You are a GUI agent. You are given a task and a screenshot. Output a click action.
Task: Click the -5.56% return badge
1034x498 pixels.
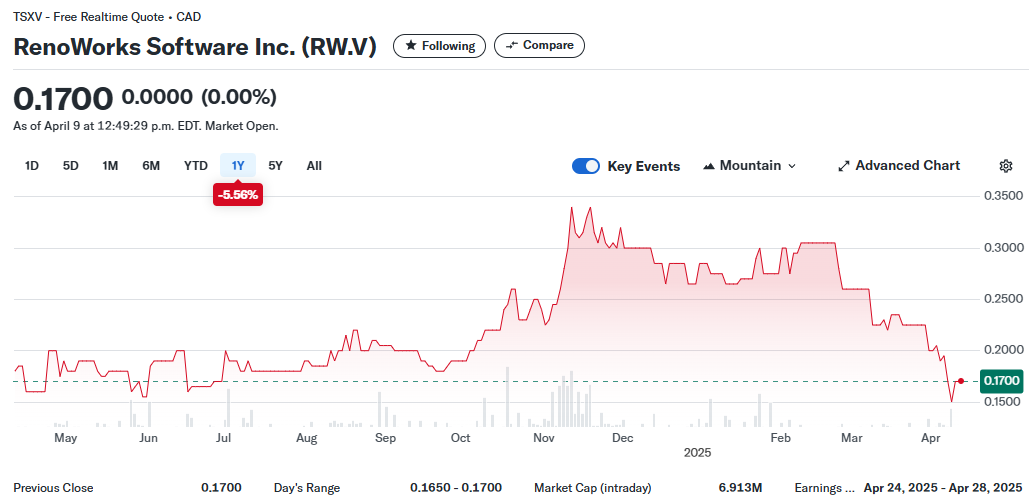(238, 195)
